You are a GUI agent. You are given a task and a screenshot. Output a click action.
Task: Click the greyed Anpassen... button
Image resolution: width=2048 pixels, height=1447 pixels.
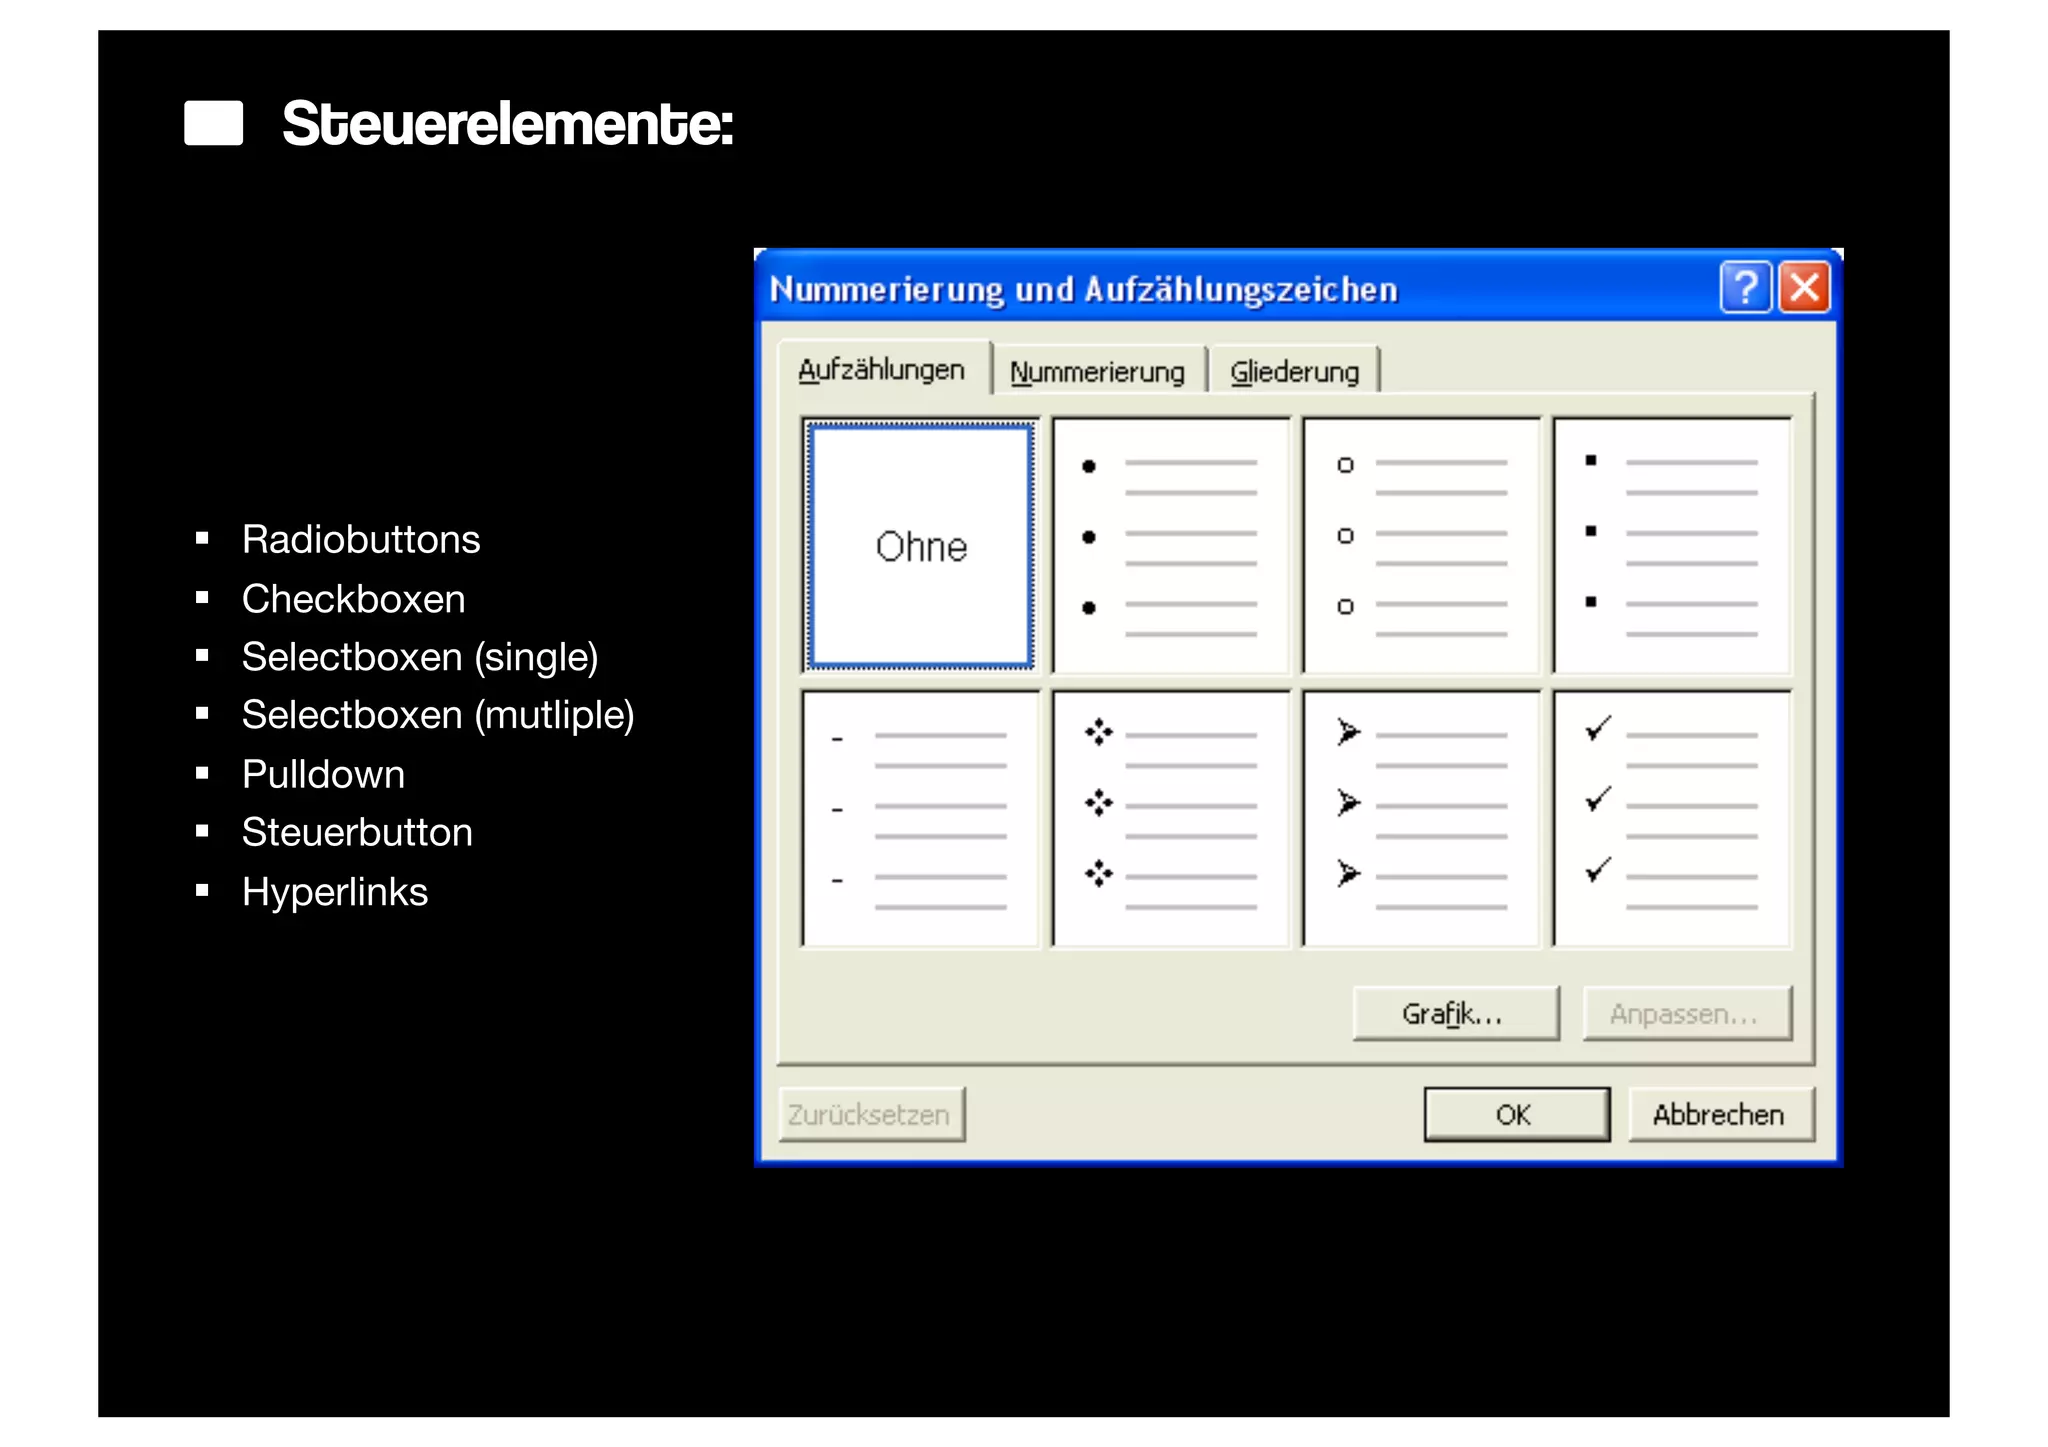pyautogui.click(x=1687, y=1014)
